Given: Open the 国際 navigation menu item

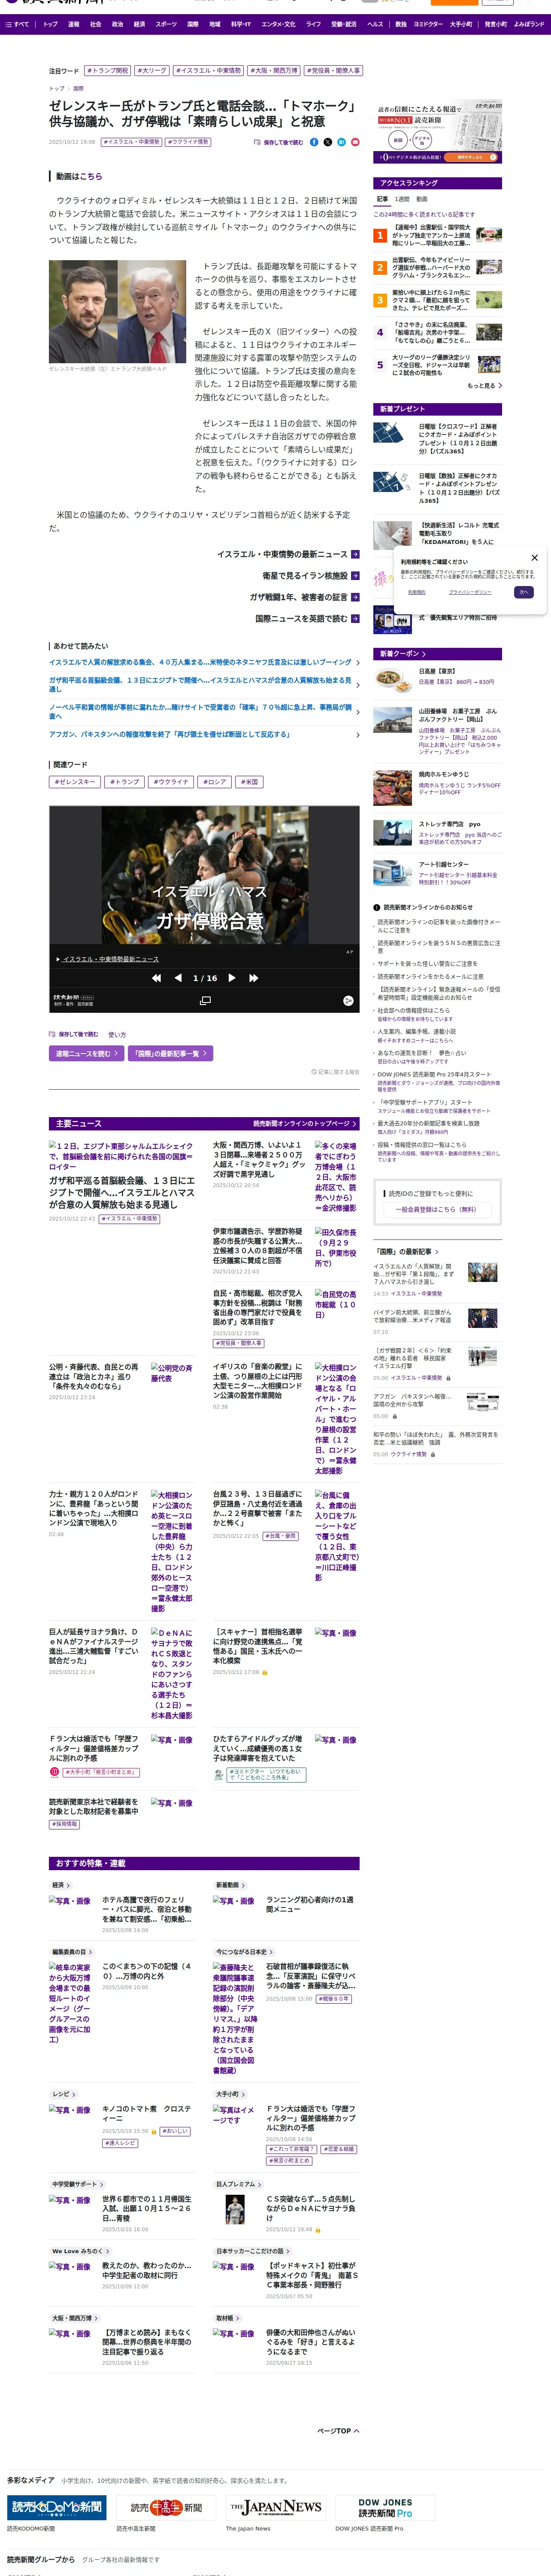Looking at the screenshot, I should [x=193, y=23].
